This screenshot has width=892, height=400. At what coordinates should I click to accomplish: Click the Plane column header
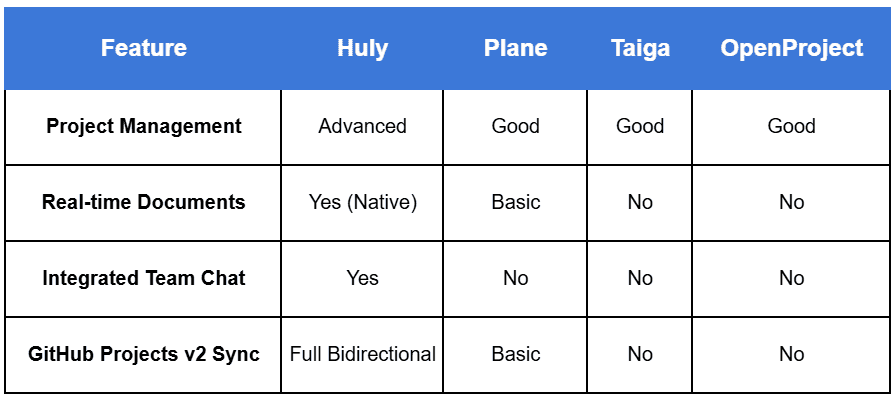click(515, 48)
